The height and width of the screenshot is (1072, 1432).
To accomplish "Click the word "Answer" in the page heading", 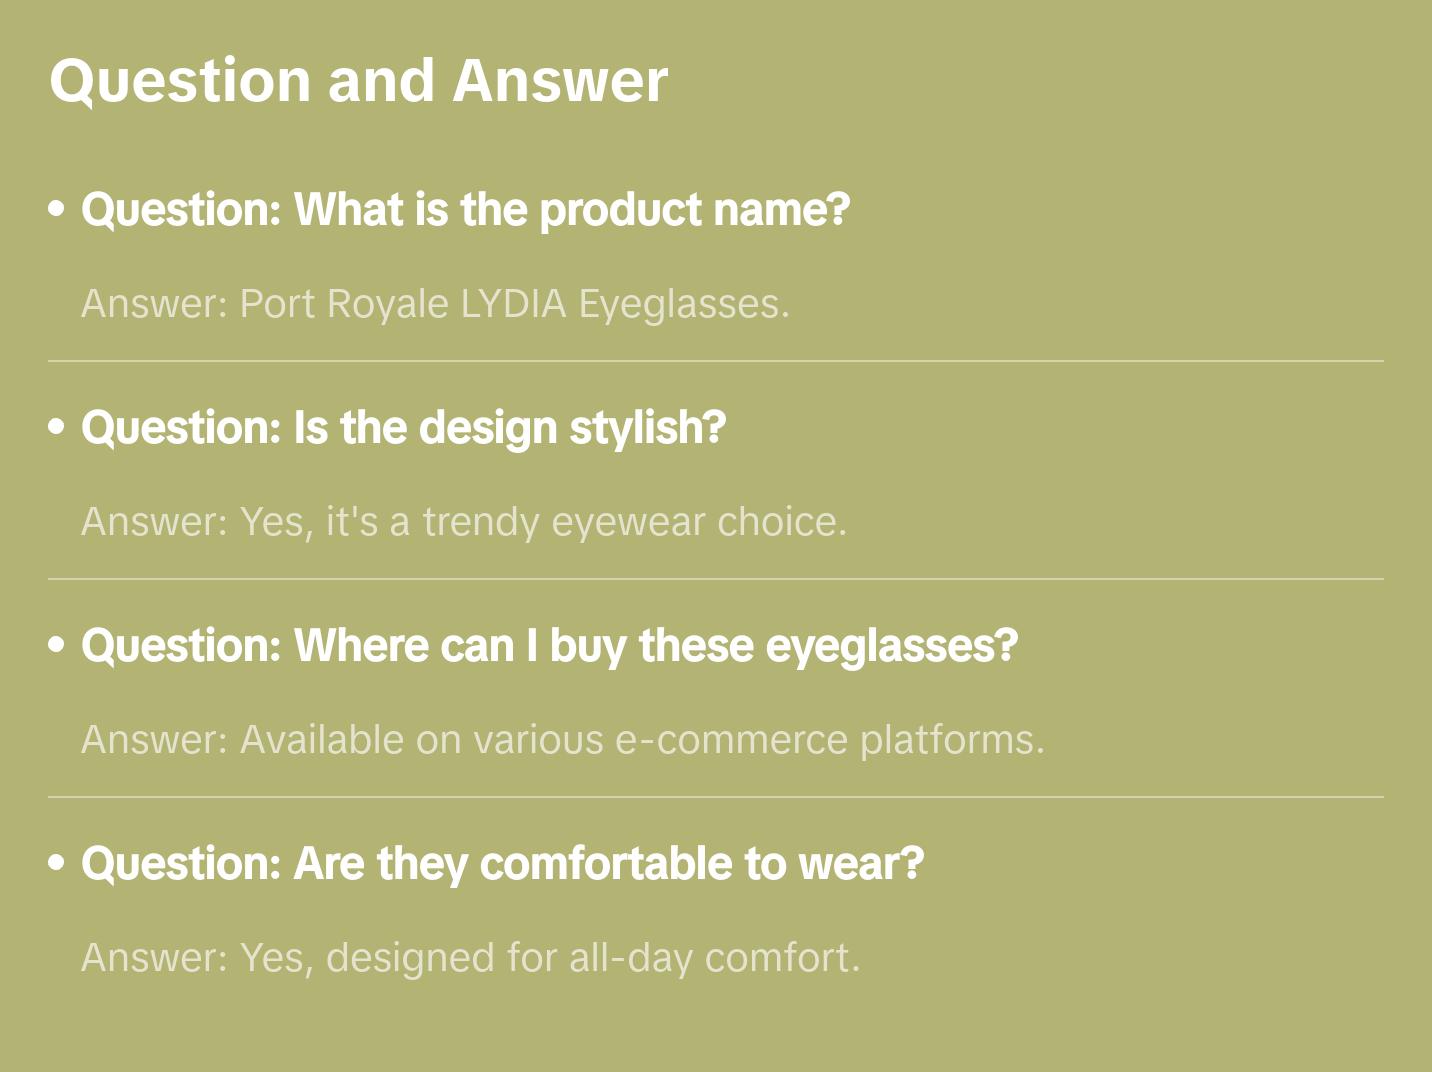I will (560, 80).
